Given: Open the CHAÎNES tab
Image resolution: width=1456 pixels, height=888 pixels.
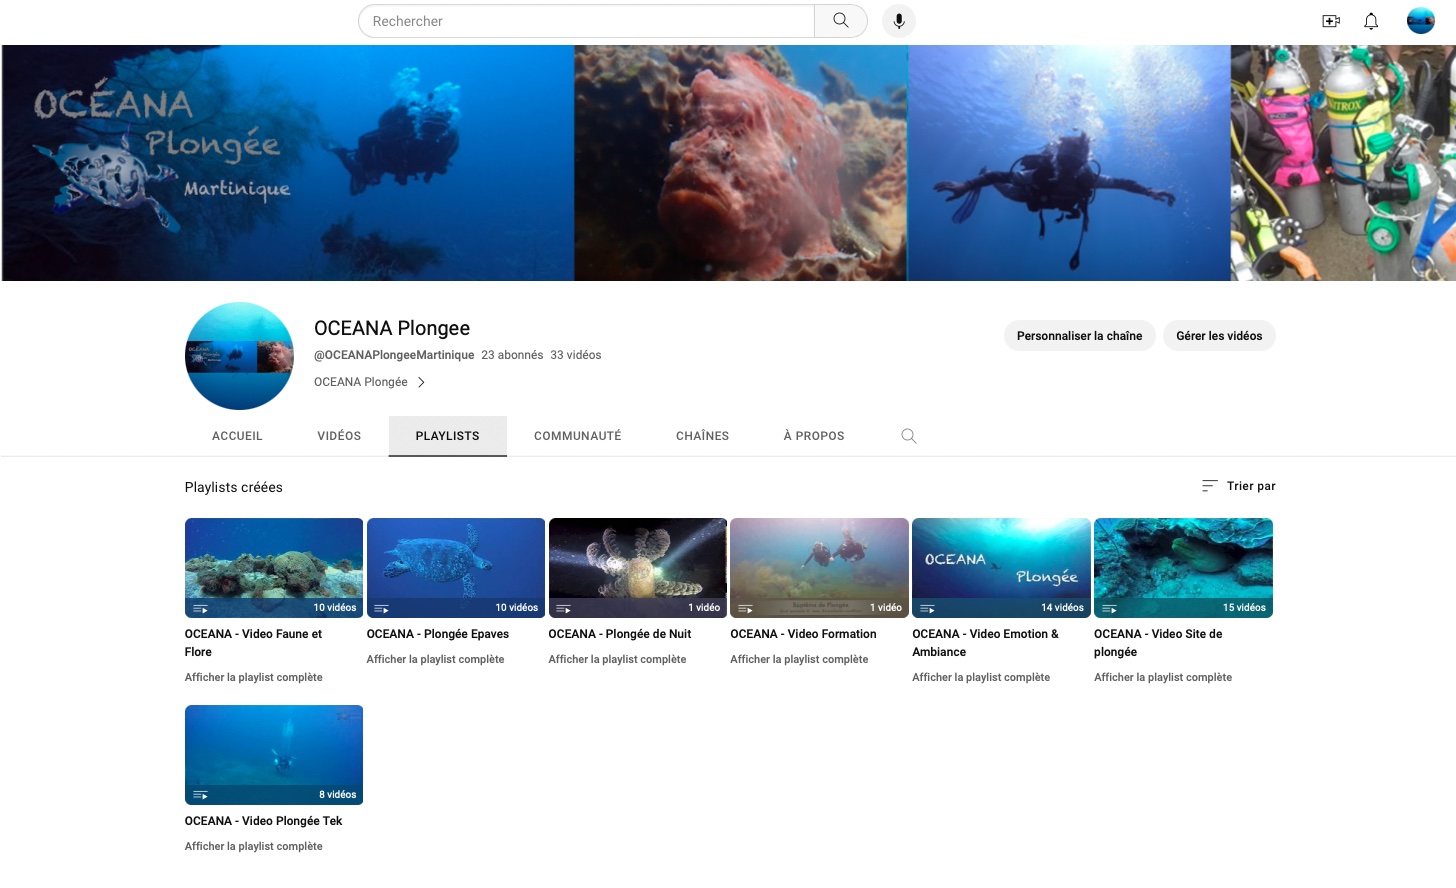Looking at the screenshot, I should tap(702, 436).
